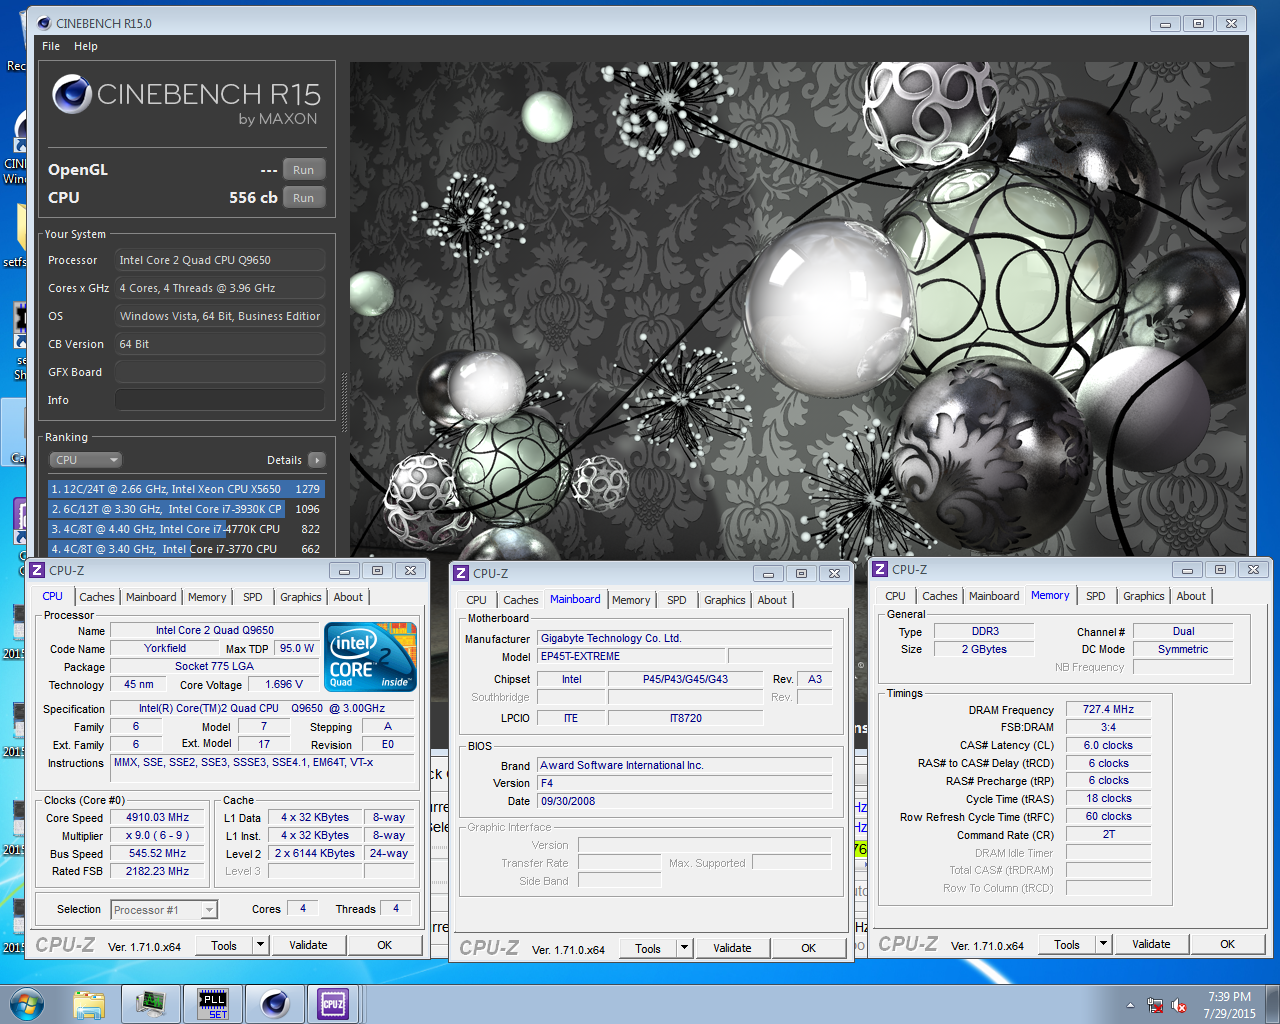This screenshot has width=1280, height=1024.
Task: Click the network tray icon
Action: click(1155, 1005)
